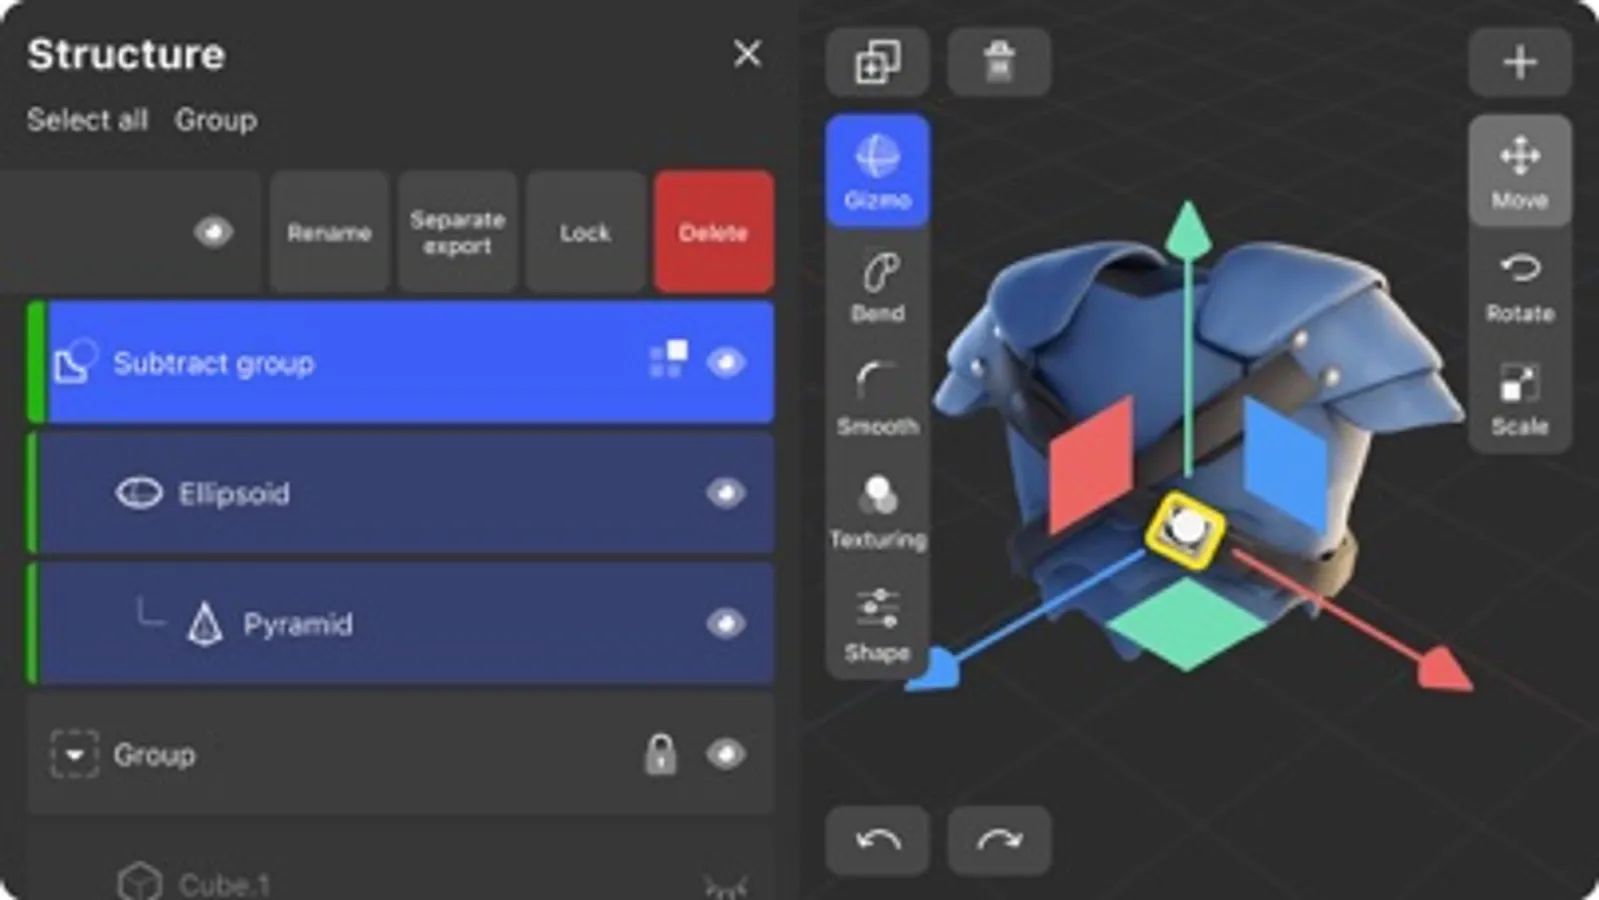Toggle visibility eye beside Rename button
The width and height of the screenshot is (1599, 900).
[213, 232]
